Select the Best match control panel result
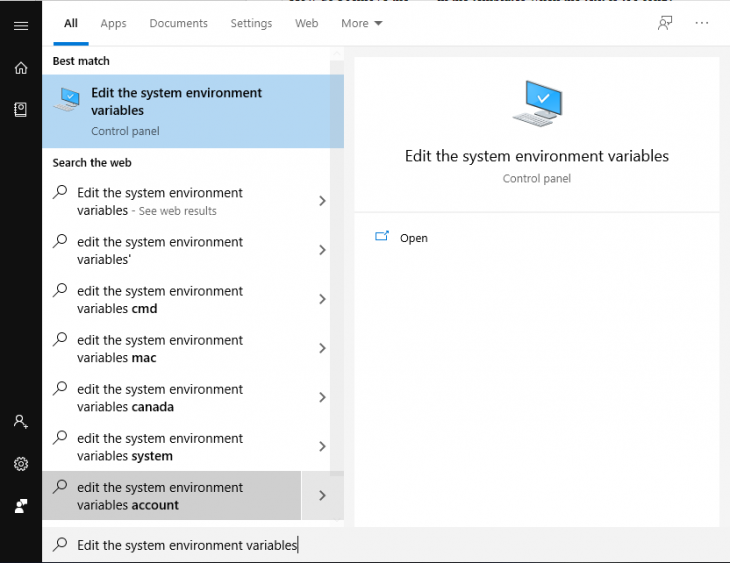Viewport: 730px width, 563px height. (x=192, y=111)
